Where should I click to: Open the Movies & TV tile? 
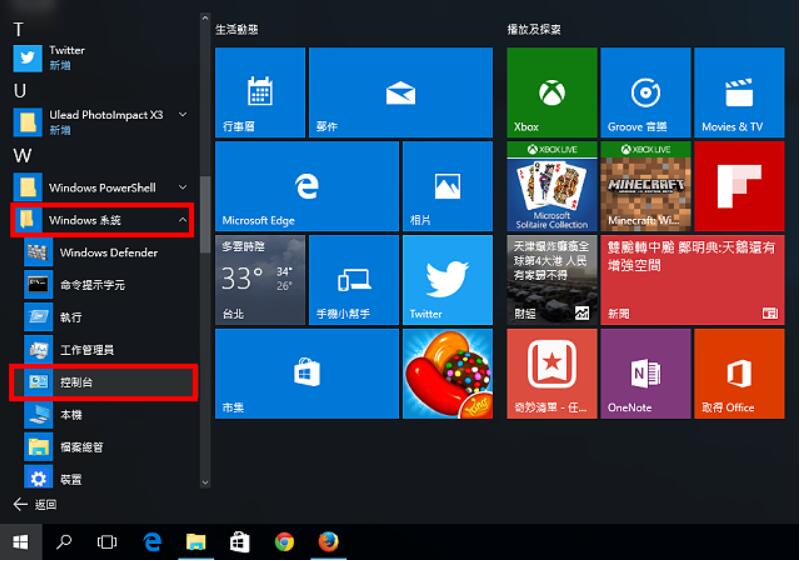click(x=739, y=93)
